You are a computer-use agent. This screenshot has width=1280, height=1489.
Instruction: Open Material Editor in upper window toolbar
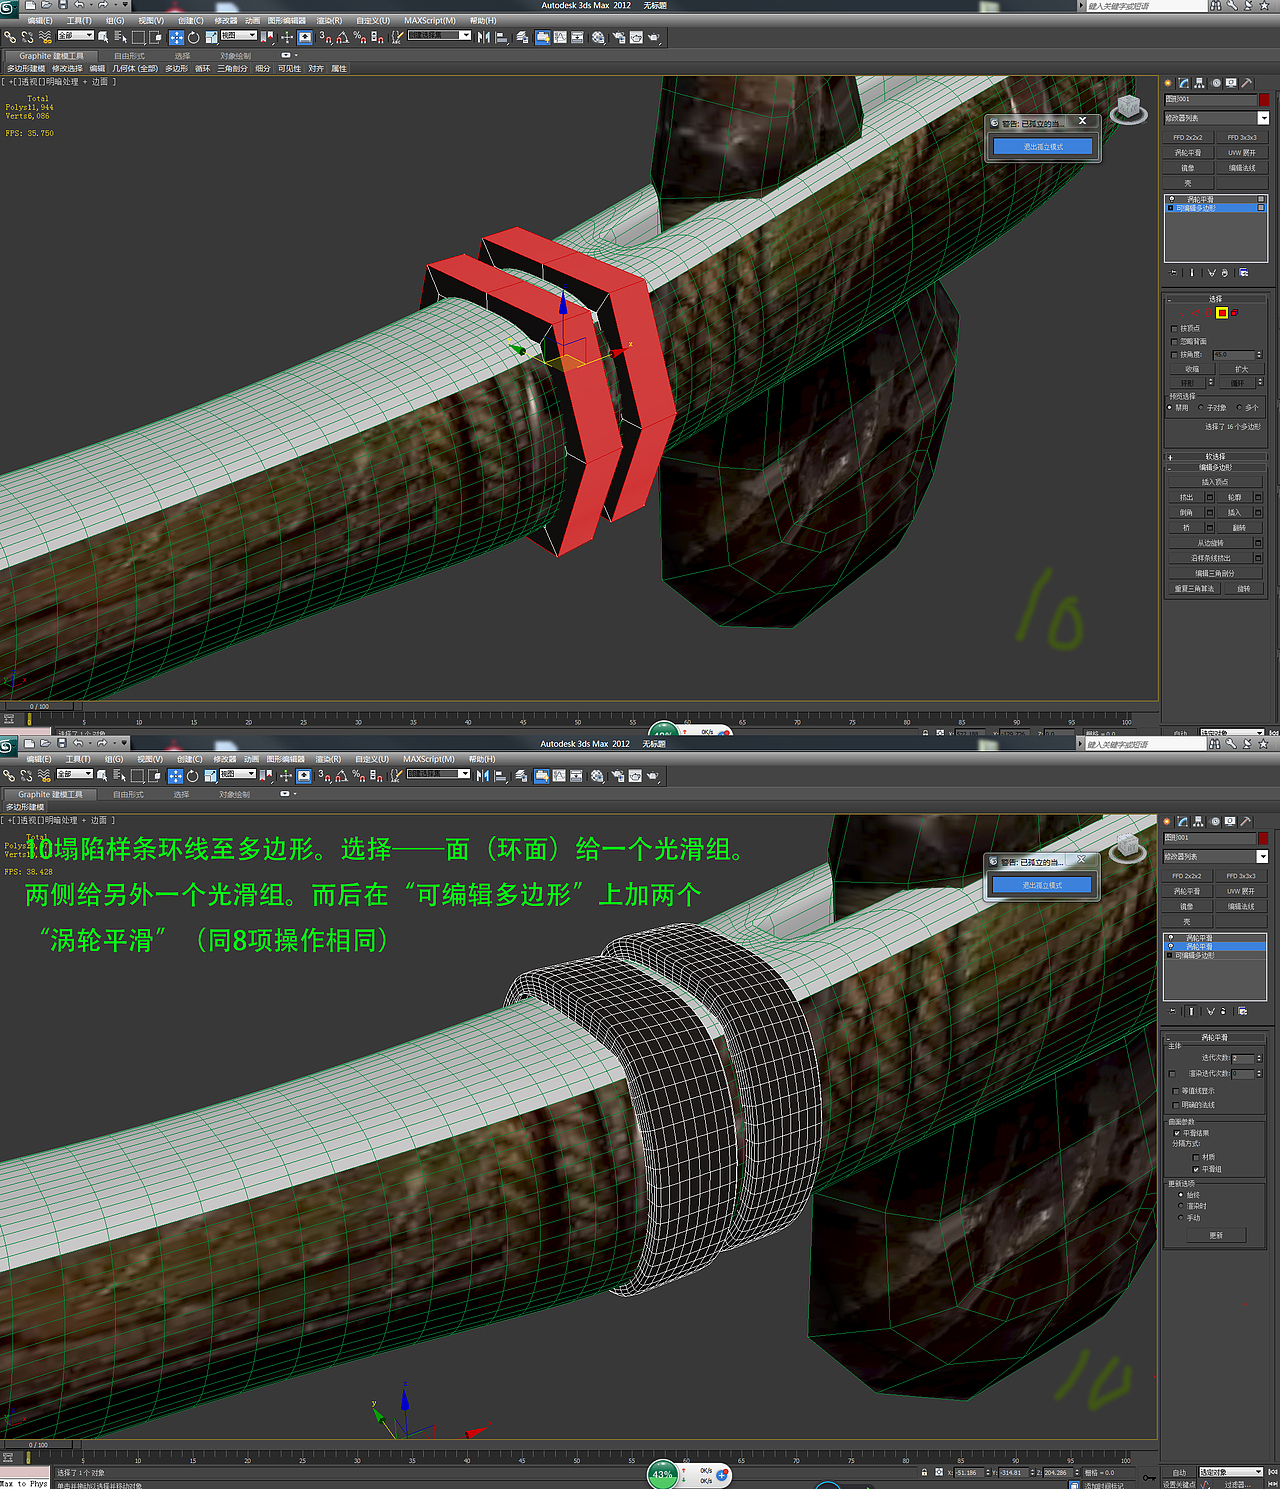click(598, 37)
